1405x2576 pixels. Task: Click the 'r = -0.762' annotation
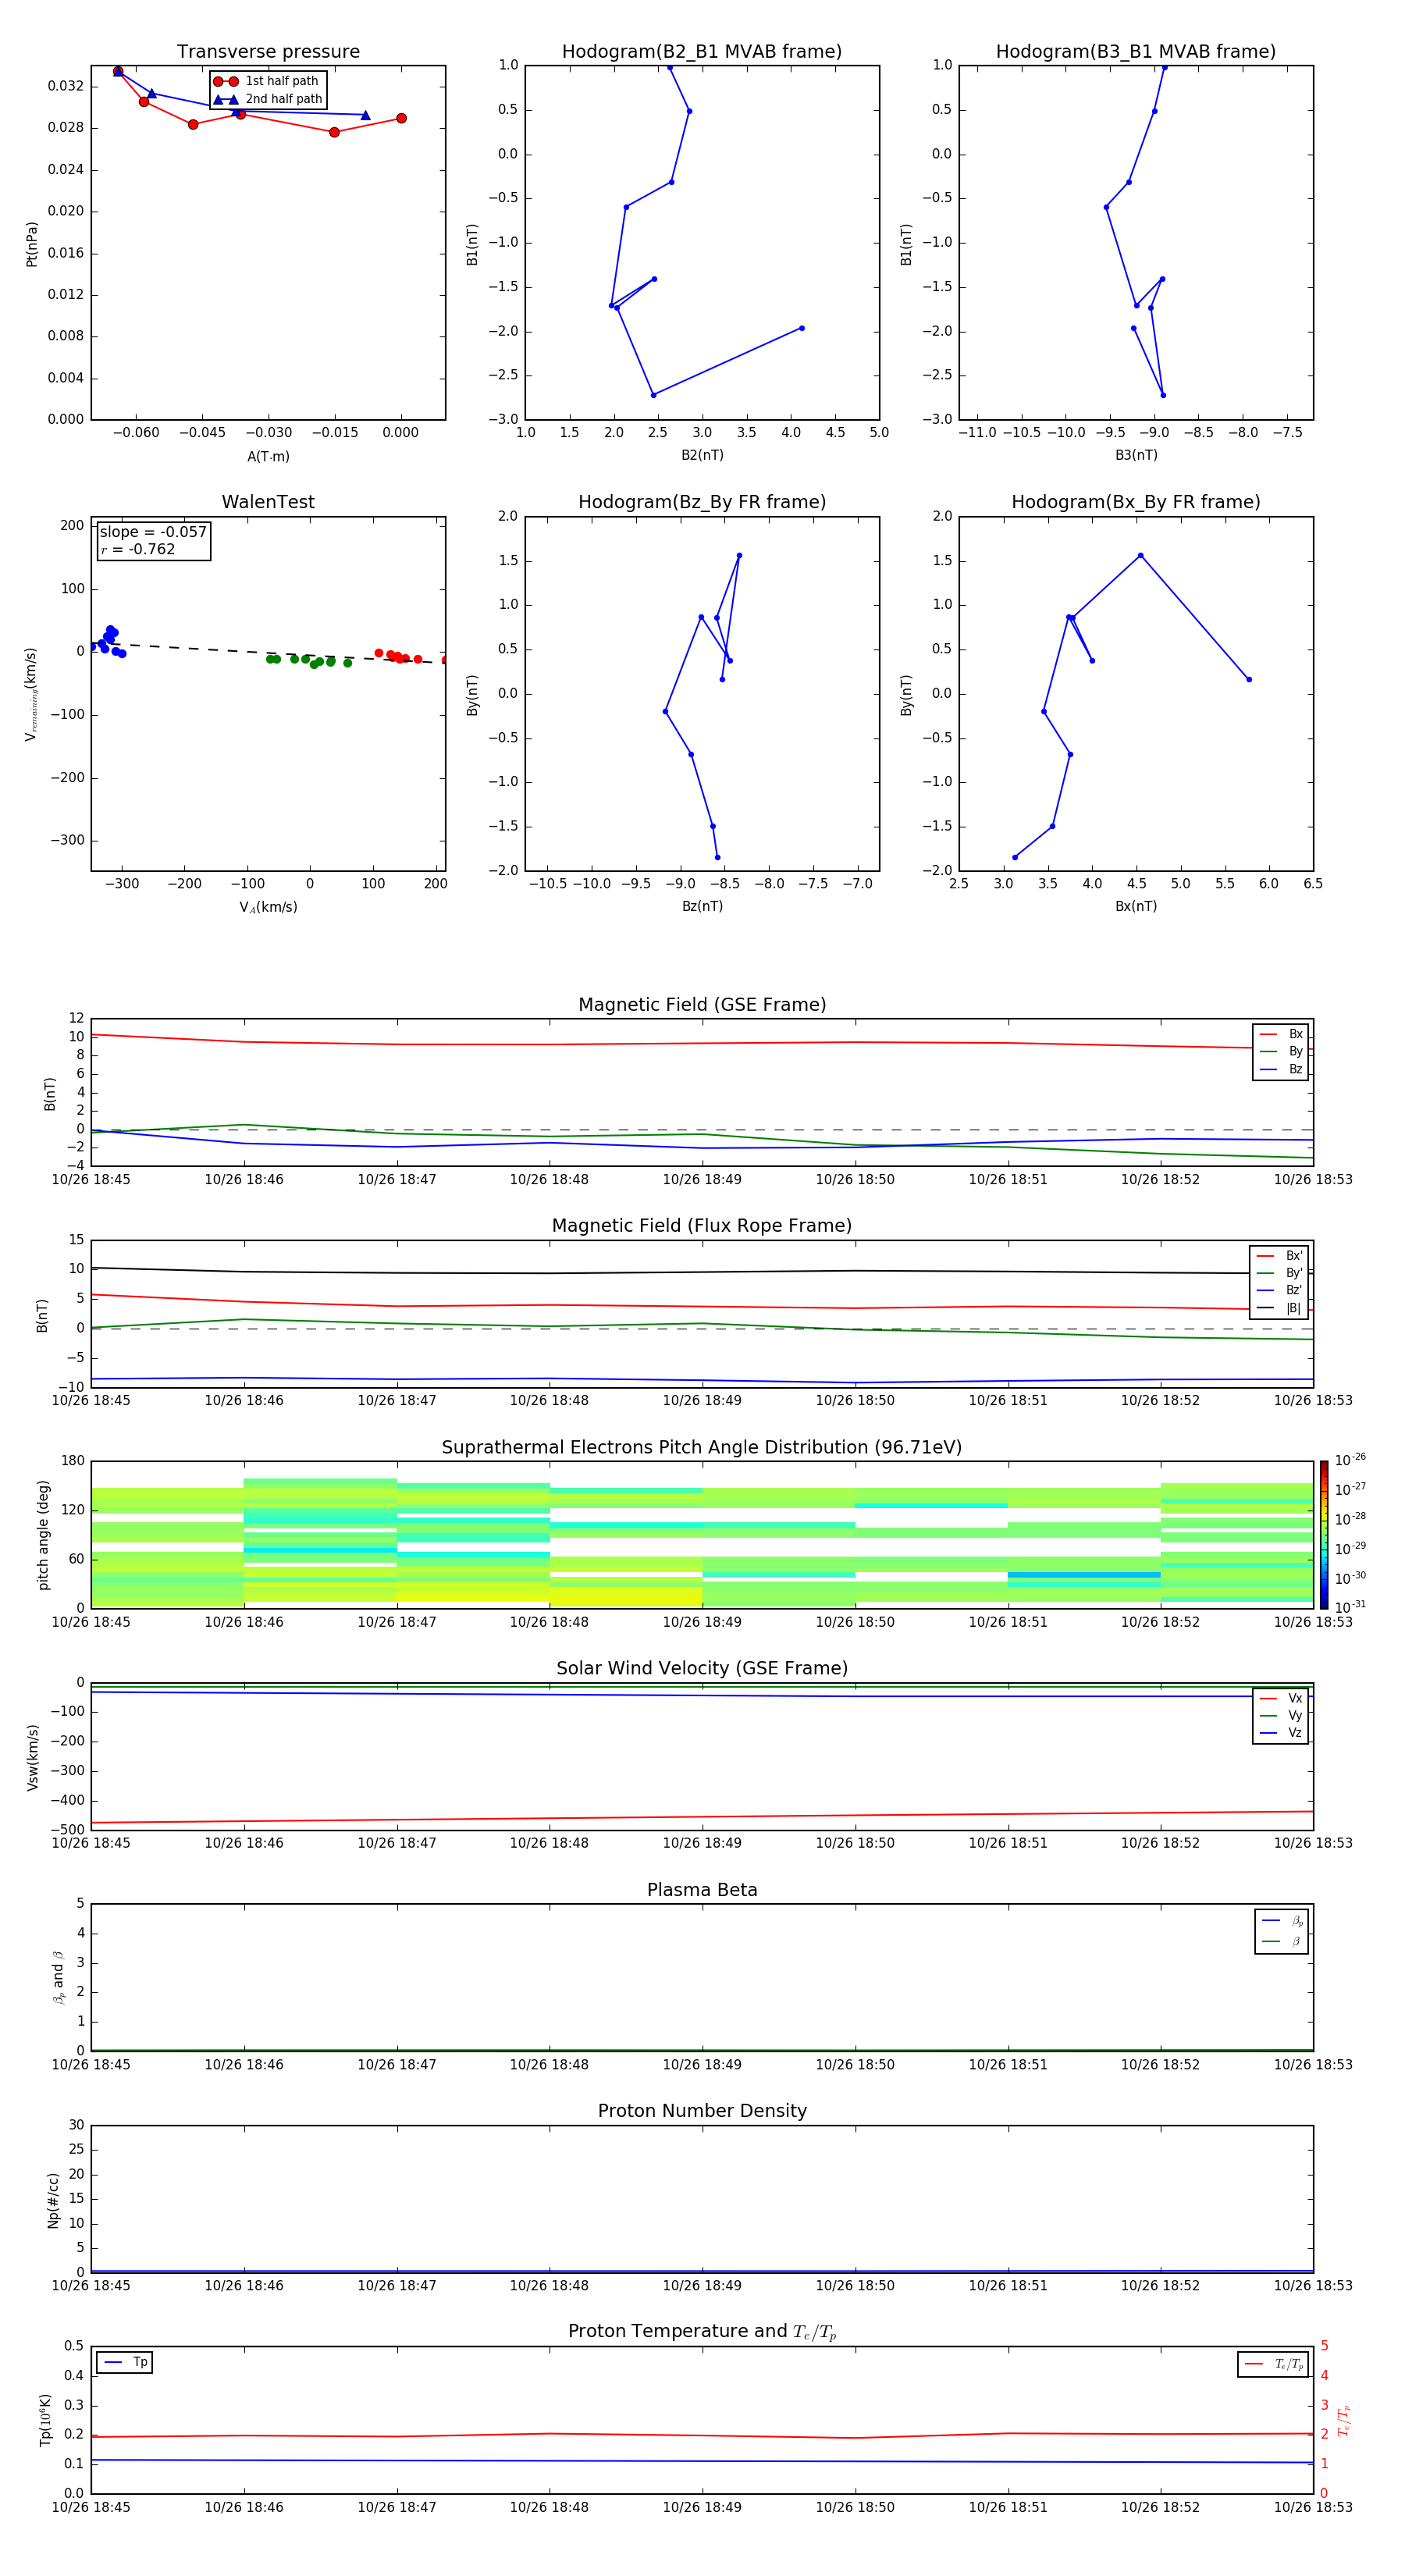point(138,549)
